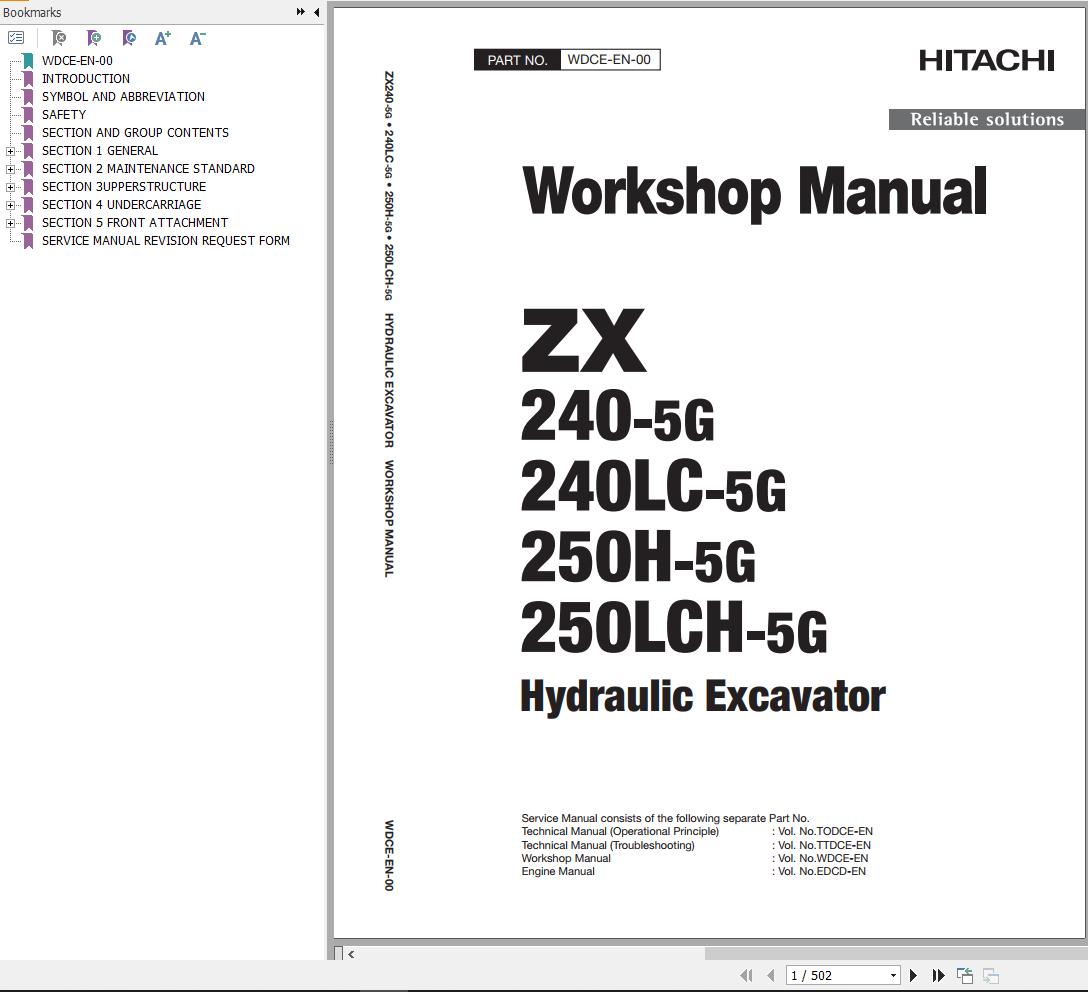Click the Bookmarks panel title
The height and width of the screenshot is (992, 1088).
pos(32,12)
